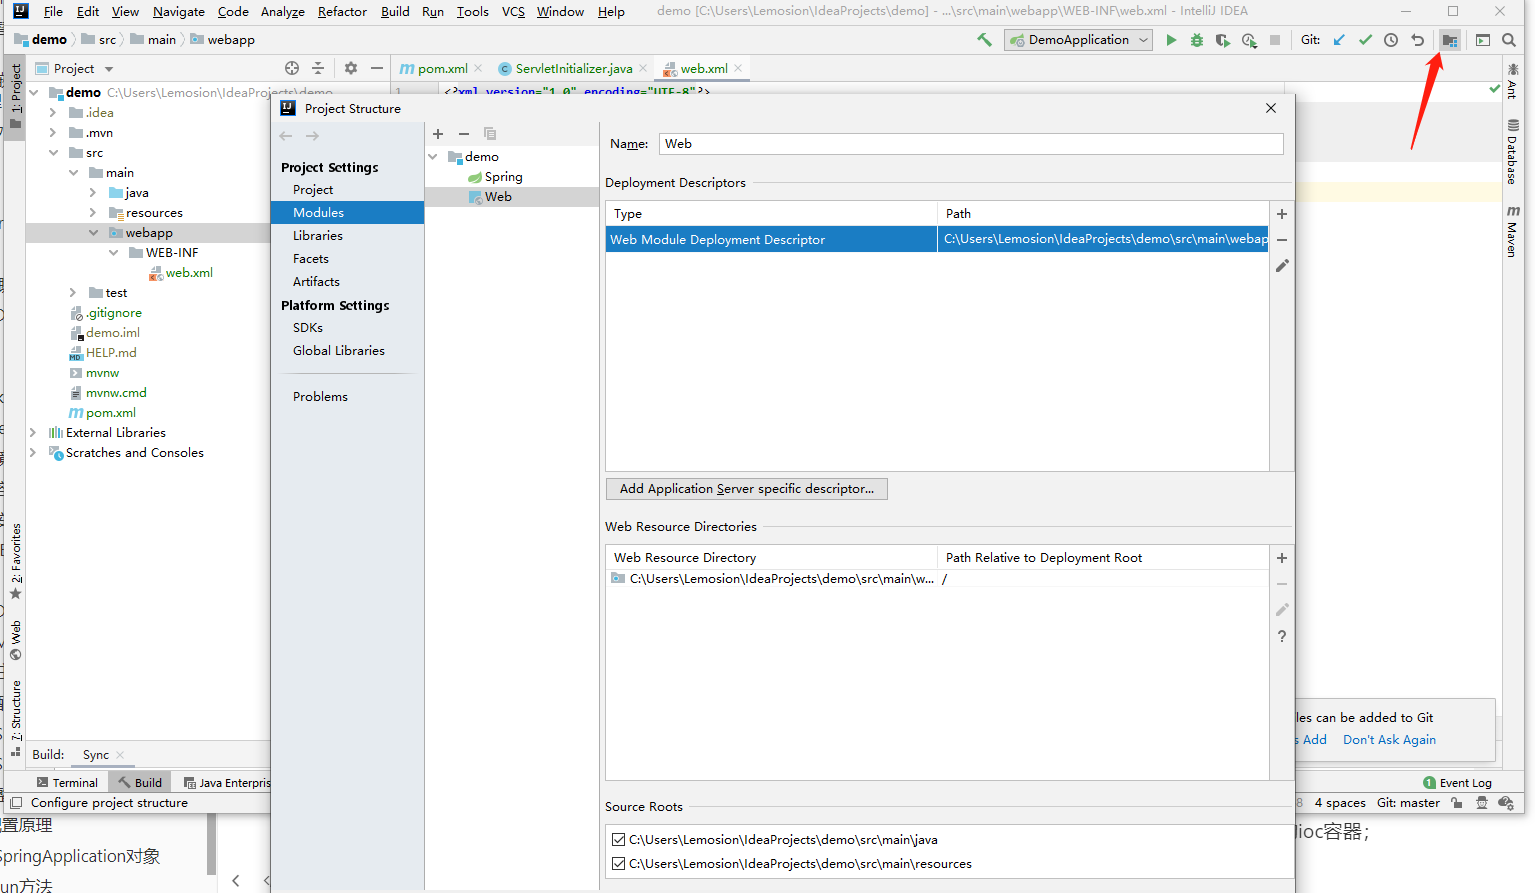Go back with dialog back arrow
1535x893 pixels.
(x=287, y=136)
